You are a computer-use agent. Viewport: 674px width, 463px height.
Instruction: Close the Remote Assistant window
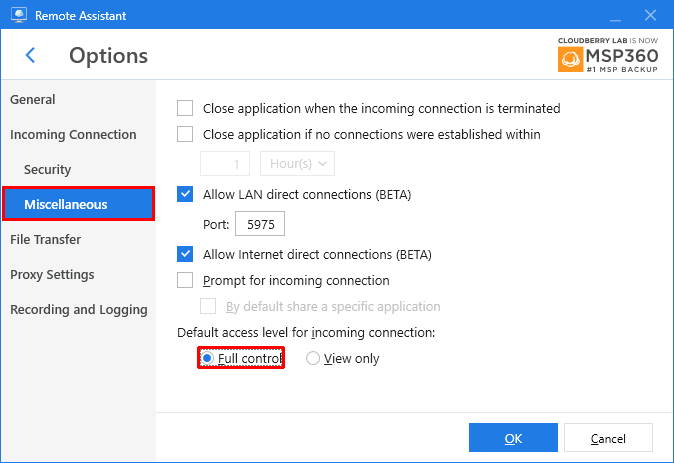(x=650, y=15)
